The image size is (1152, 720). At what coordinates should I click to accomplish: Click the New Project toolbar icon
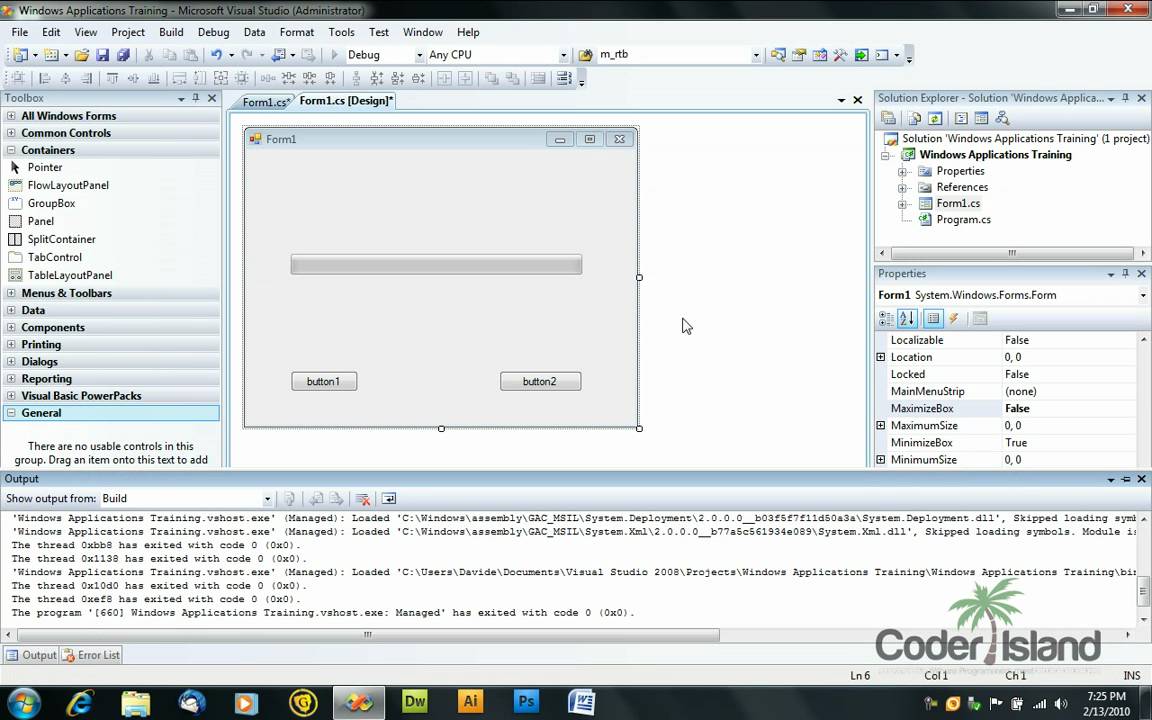(x=20, y=55)
